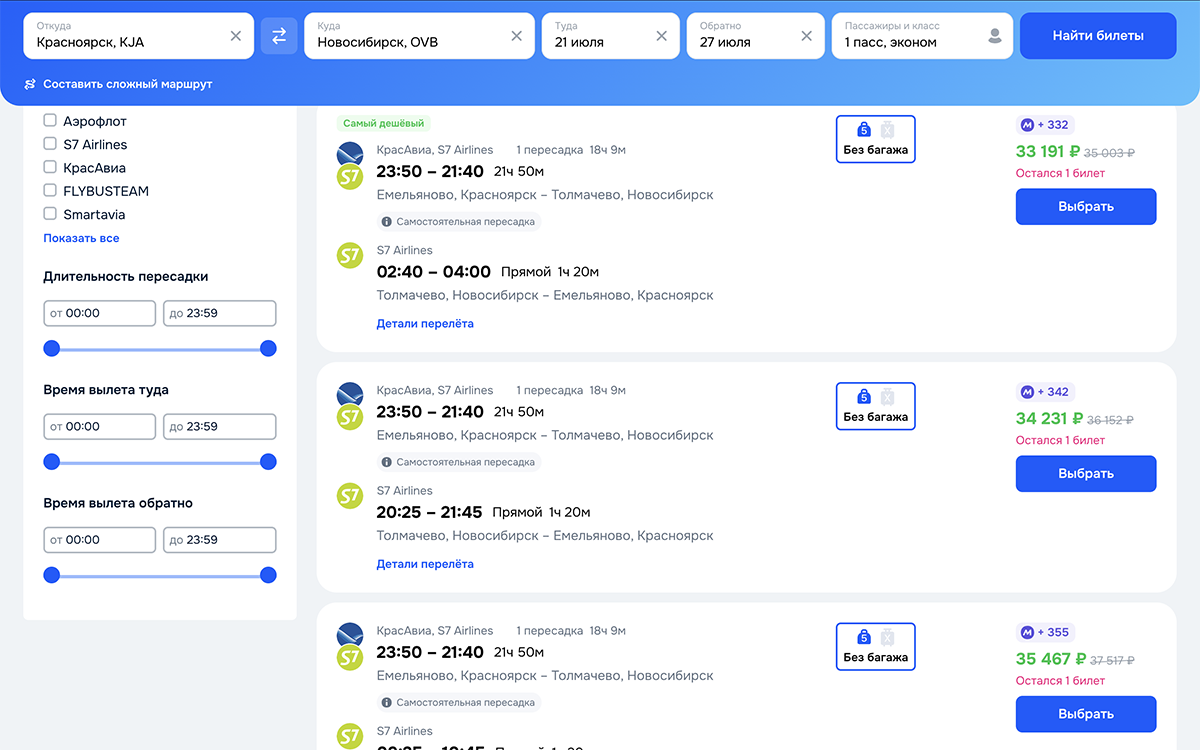Click the complex route icon
This screenshot has height=750, width=1200.
[30, 84]
